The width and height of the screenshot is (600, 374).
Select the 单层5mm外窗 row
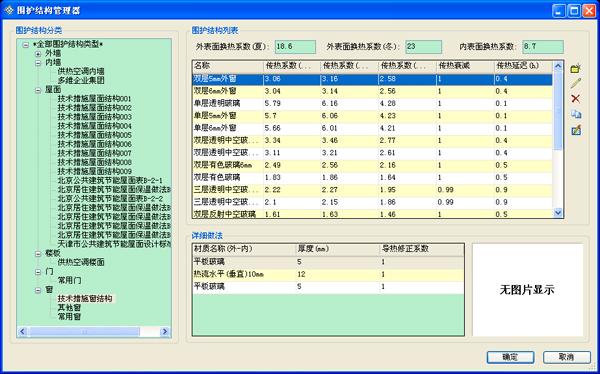tap(372, 116)
